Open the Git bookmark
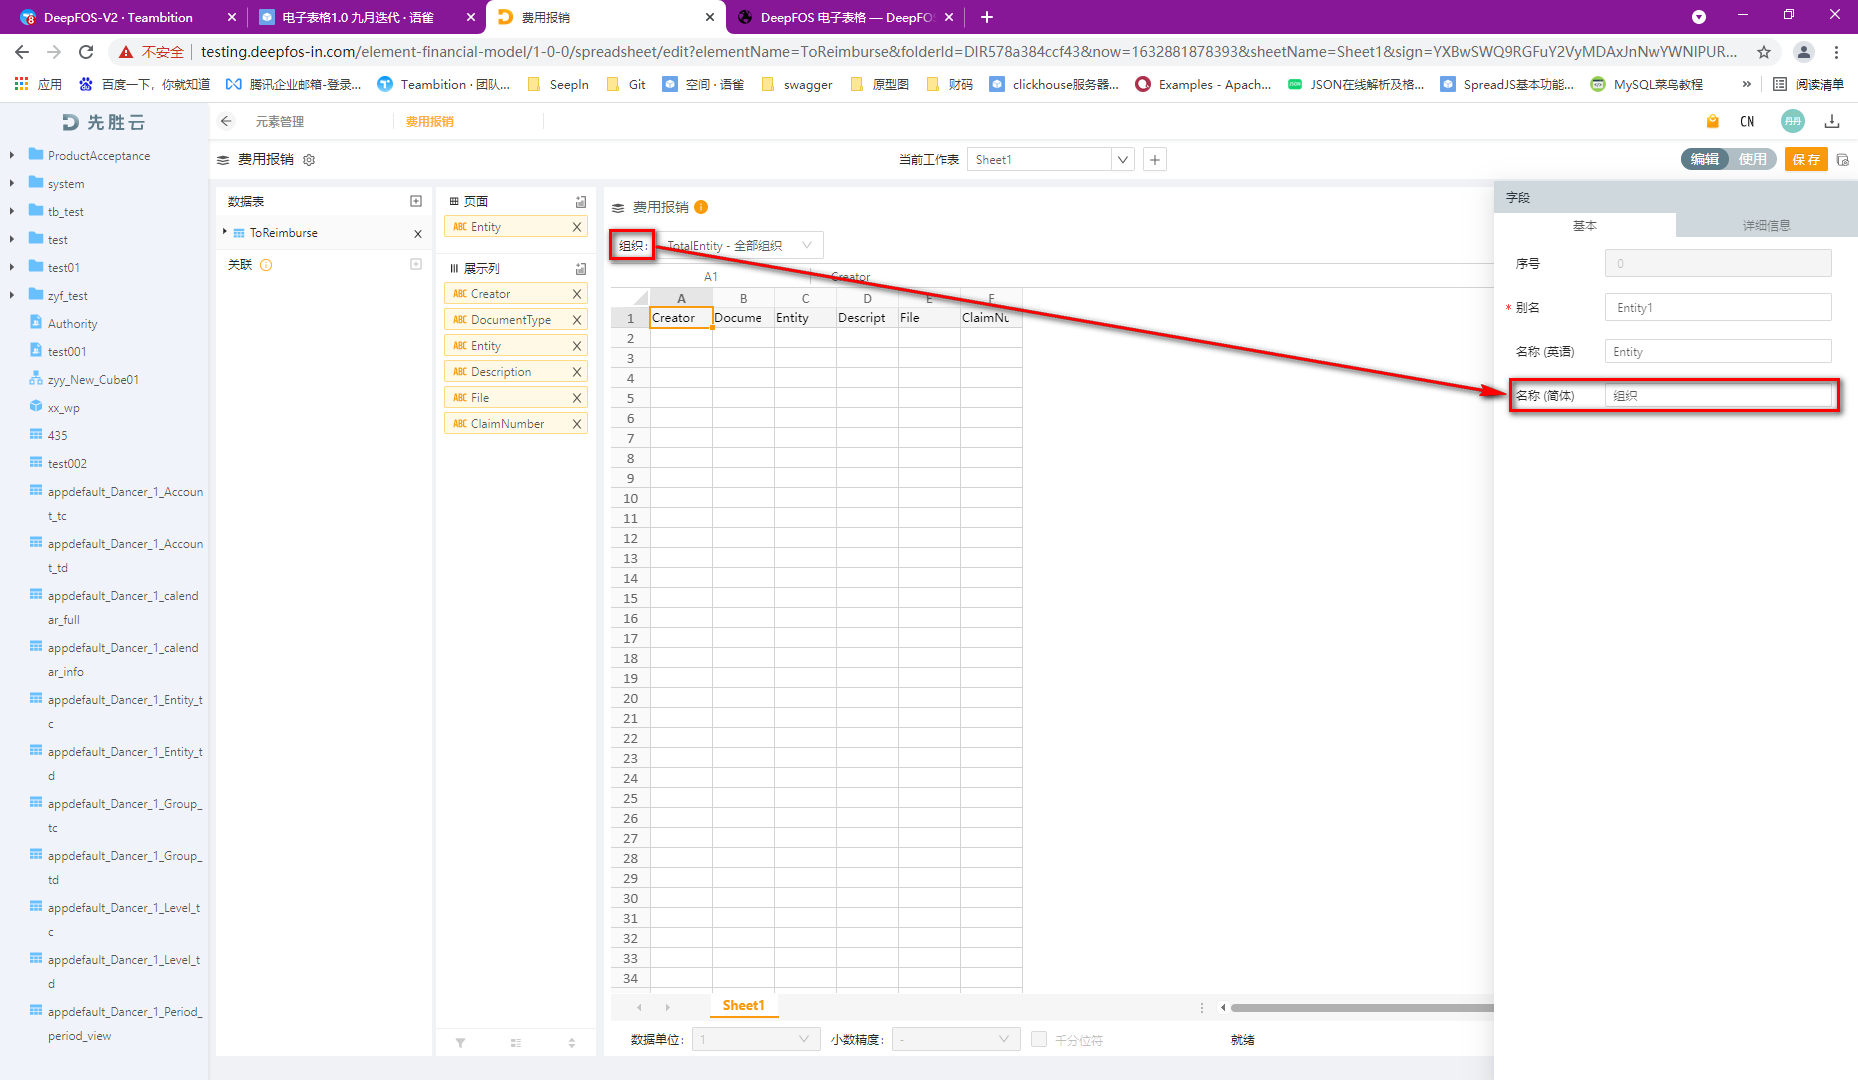The image size is (1858, 1080). click(627, 84)
